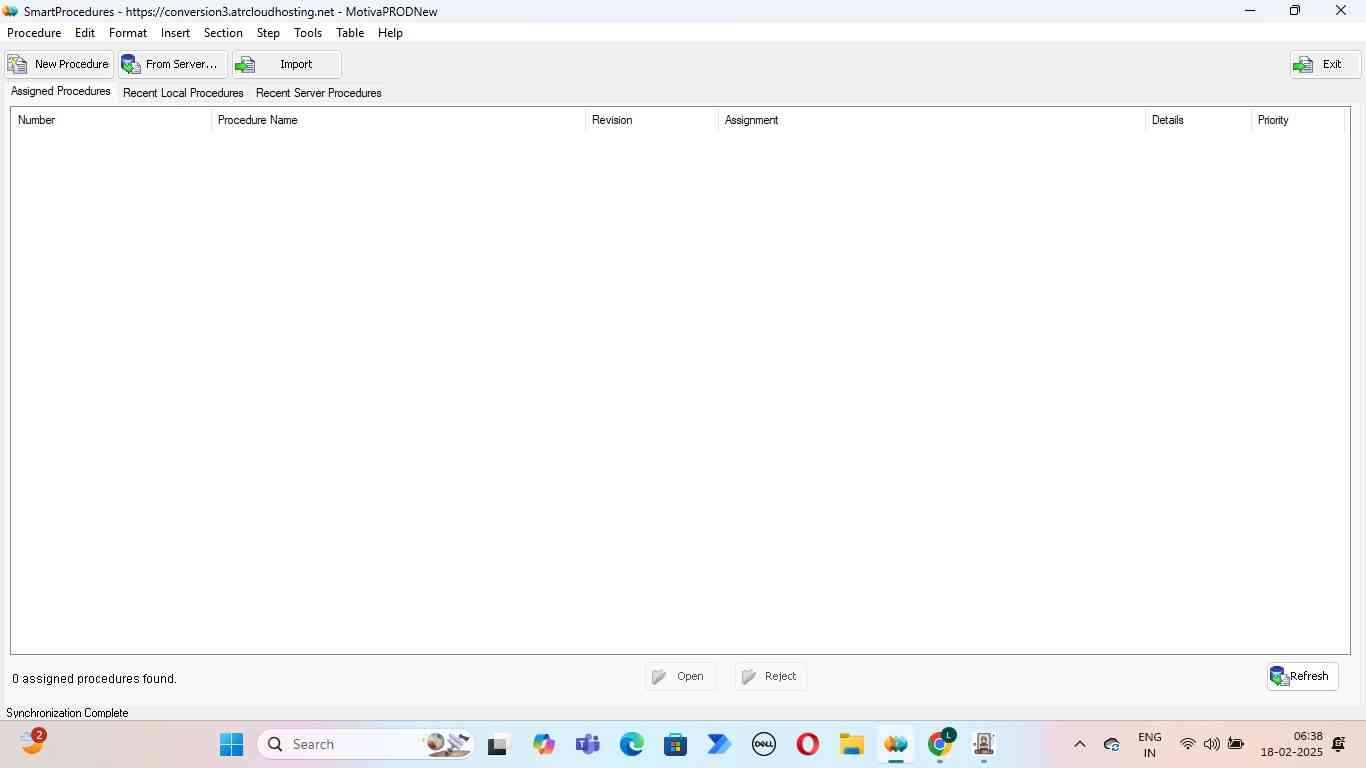Open Task View from the taskbar
The width and height of the screenshot is (1366, 768).
(x=498, y=745)
